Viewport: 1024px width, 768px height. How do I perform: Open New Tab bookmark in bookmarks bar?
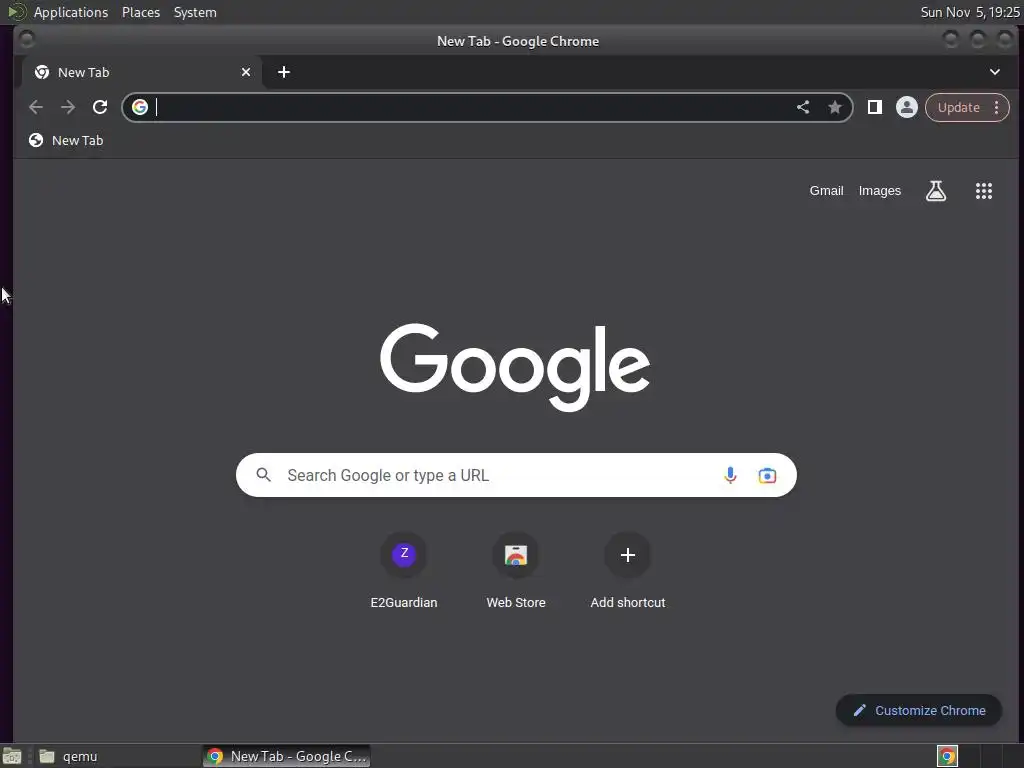point(66,140)
